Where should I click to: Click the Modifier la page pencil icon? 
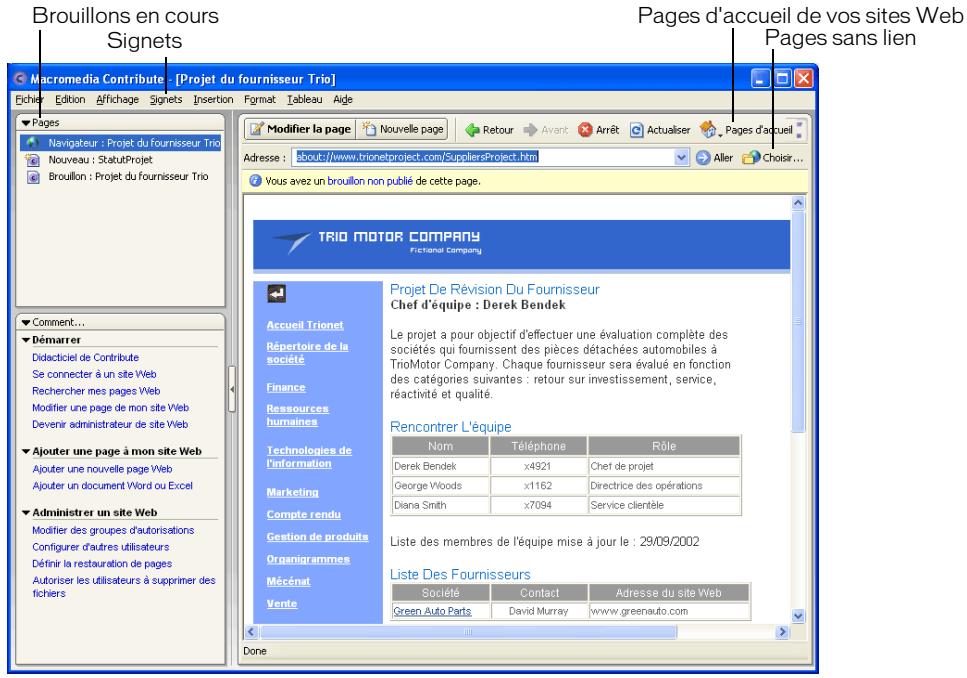(257, 129)
